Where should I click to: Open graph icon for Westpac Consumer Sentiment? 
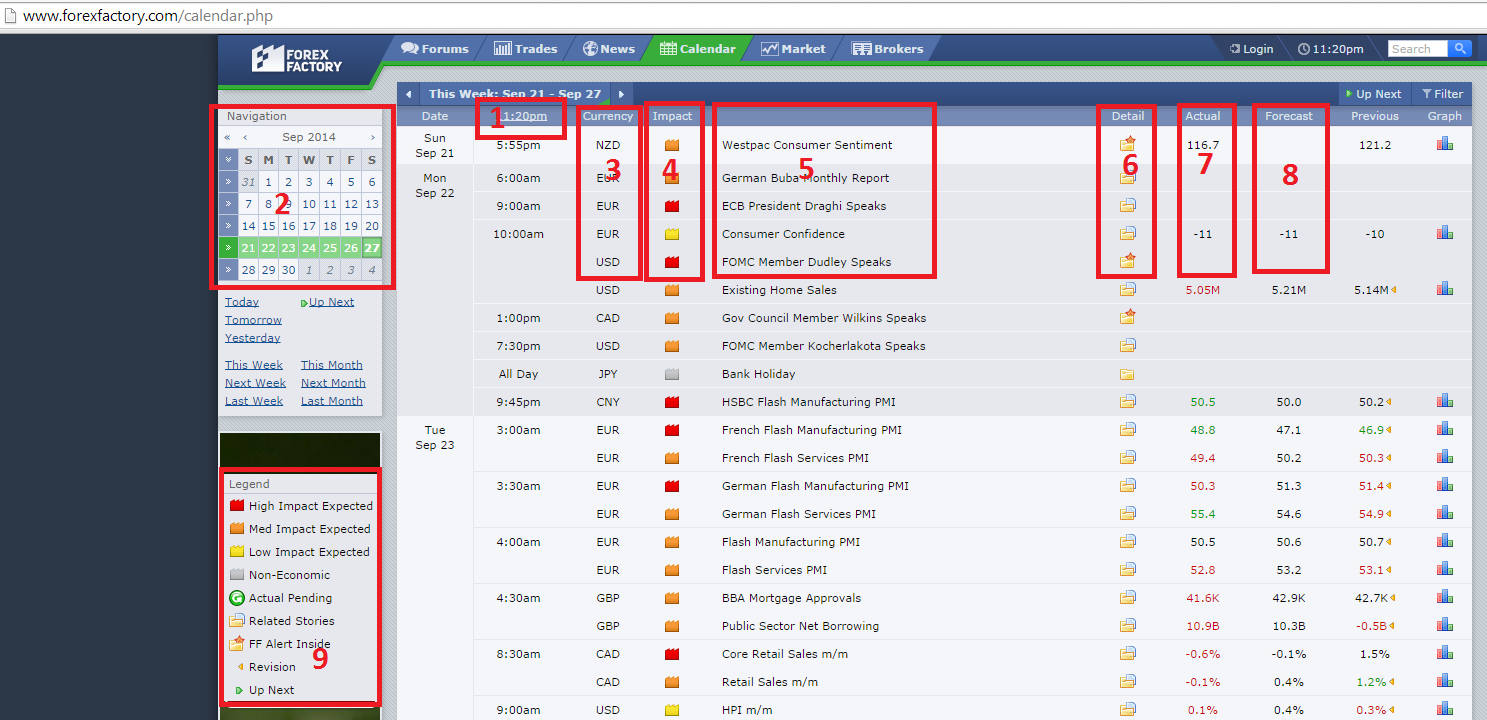1444,145
